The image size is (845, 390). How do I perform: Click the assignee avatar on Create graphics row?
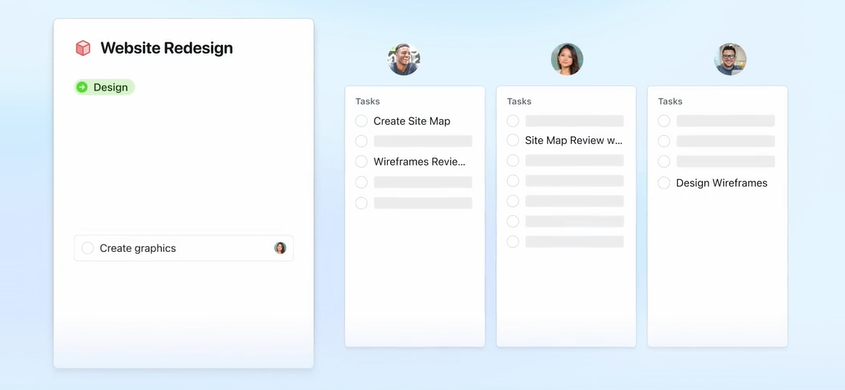pos(280,248)
